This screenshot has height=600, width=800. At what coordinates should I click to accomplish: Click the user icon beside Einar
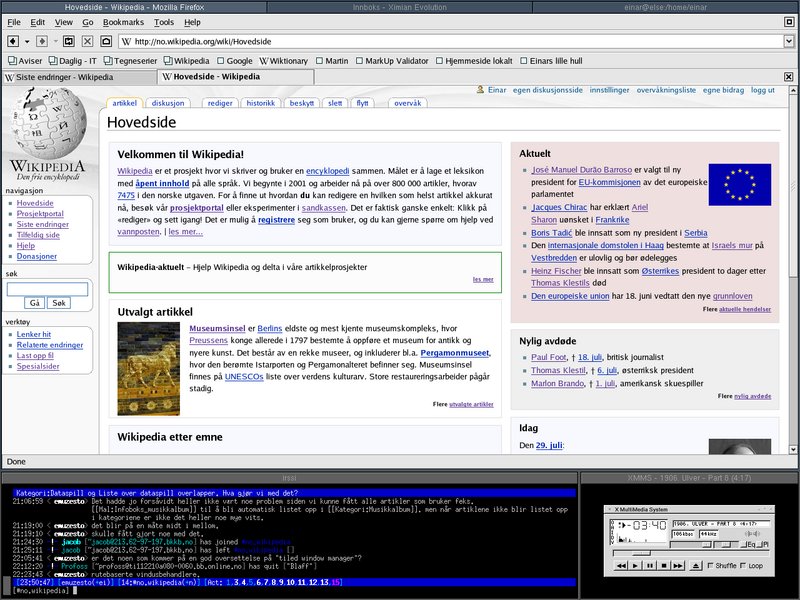coord(480,90)
